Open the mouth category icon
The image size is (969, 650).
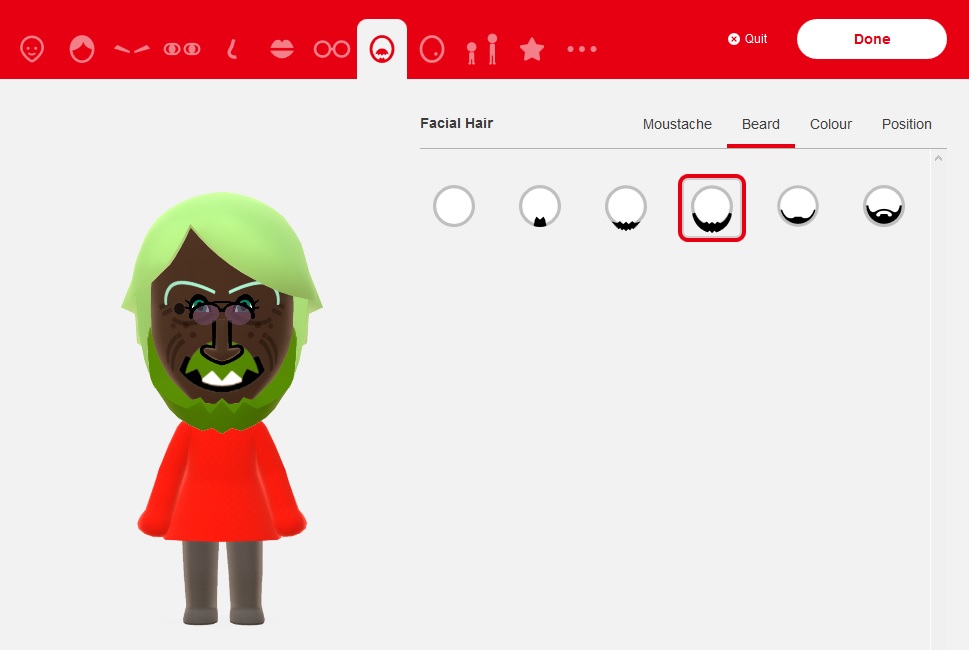(282, 49)
